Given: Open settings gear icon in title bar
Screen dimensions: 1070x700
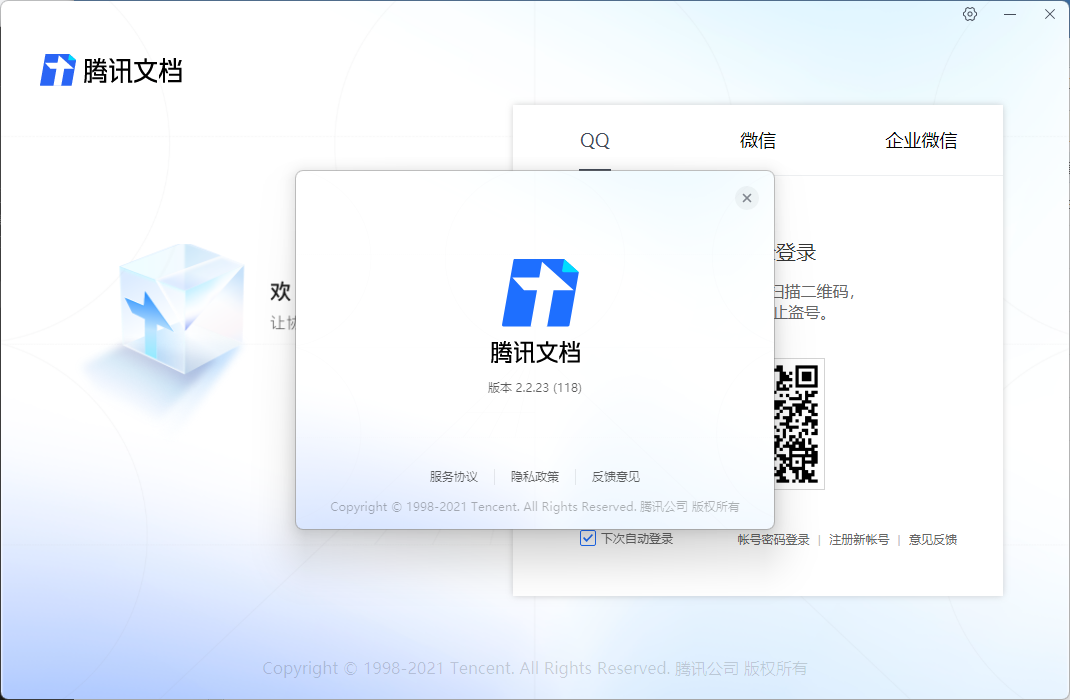Looking at the screenshot, I should 970,14.
